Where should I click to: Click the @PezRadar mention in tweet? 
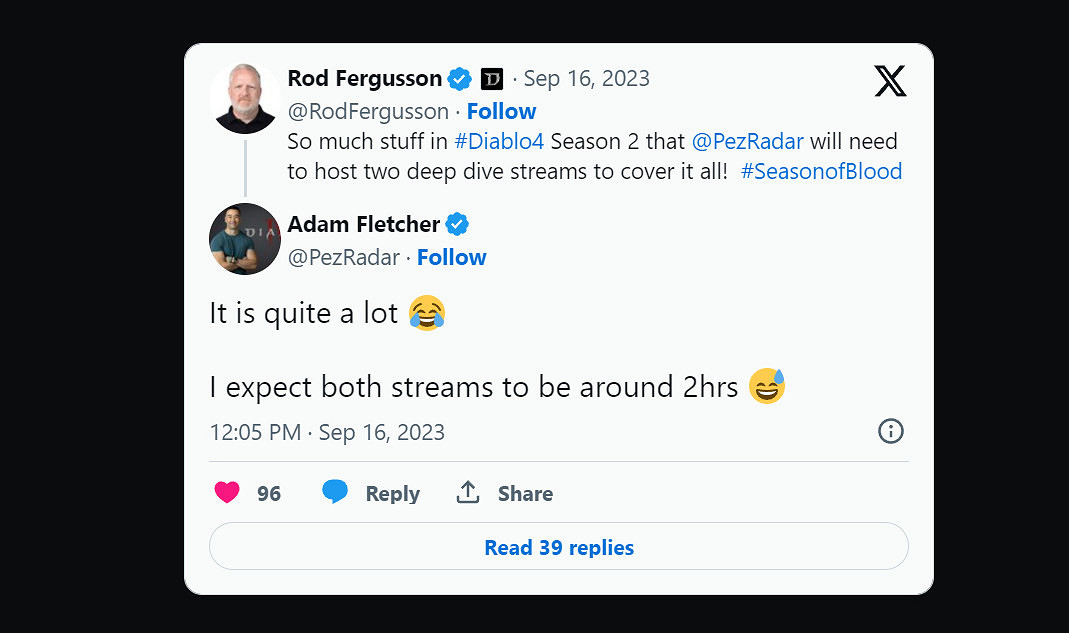[747, 141]
